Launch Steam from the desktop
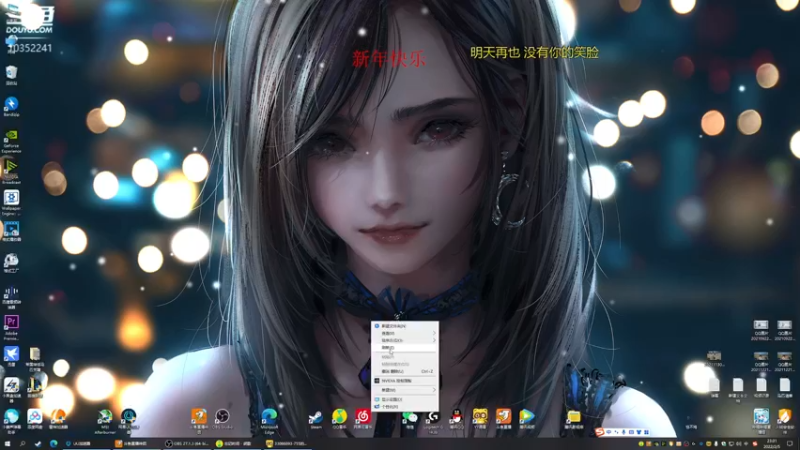 point(316,419)
